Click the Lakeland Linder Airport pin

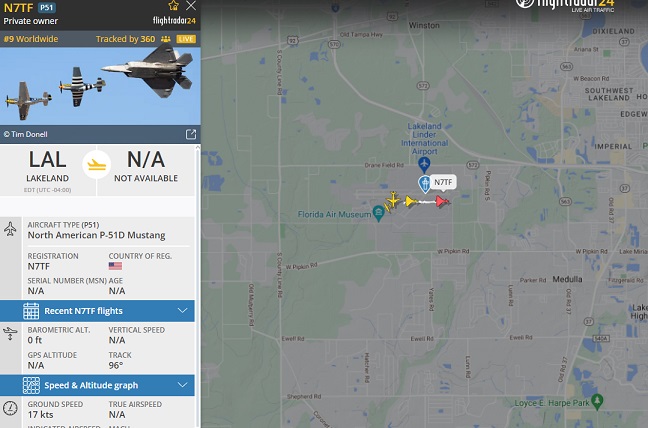[424, 165]
